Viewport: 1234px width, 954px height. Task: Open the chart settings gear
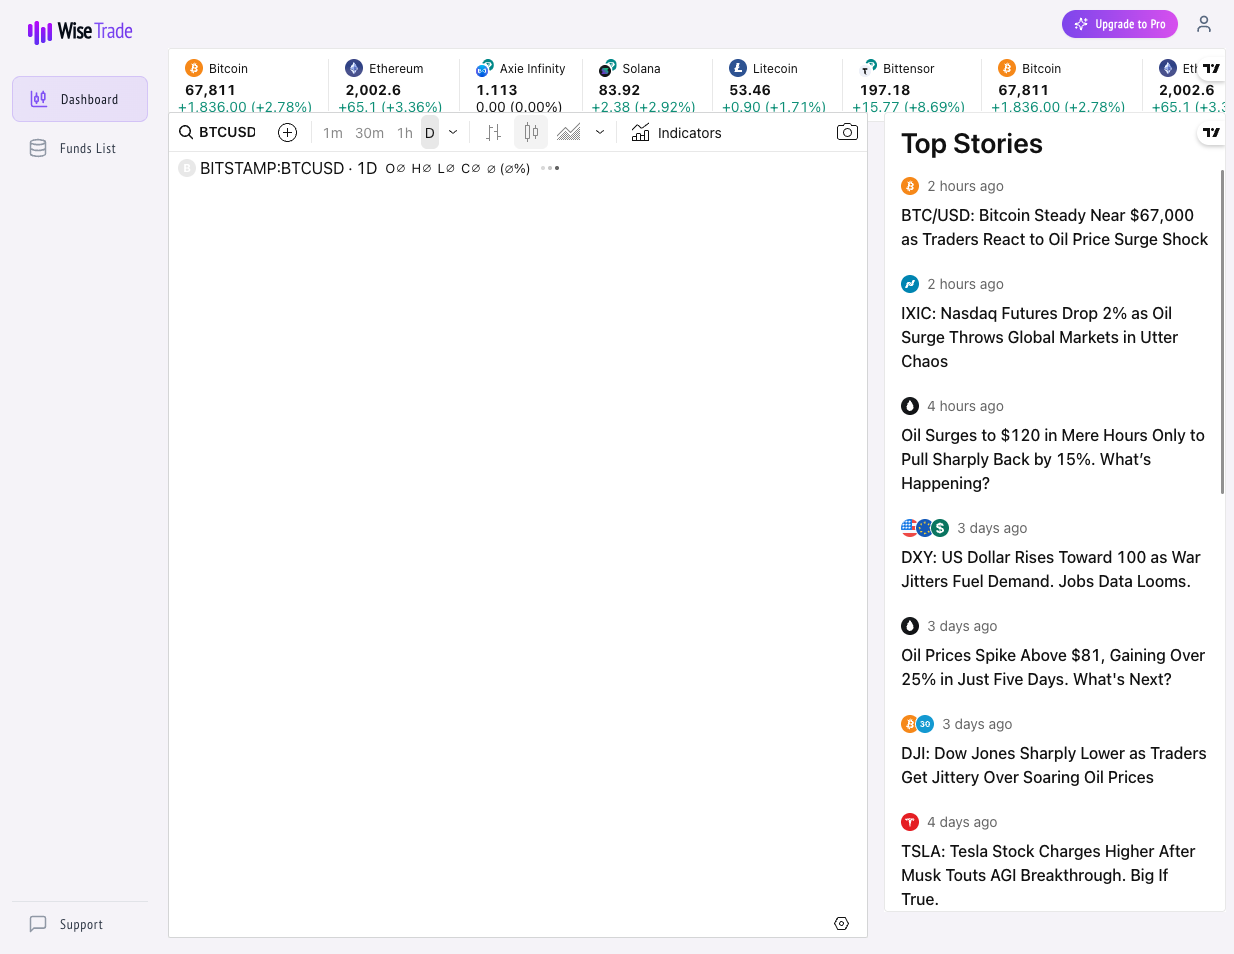841,923
